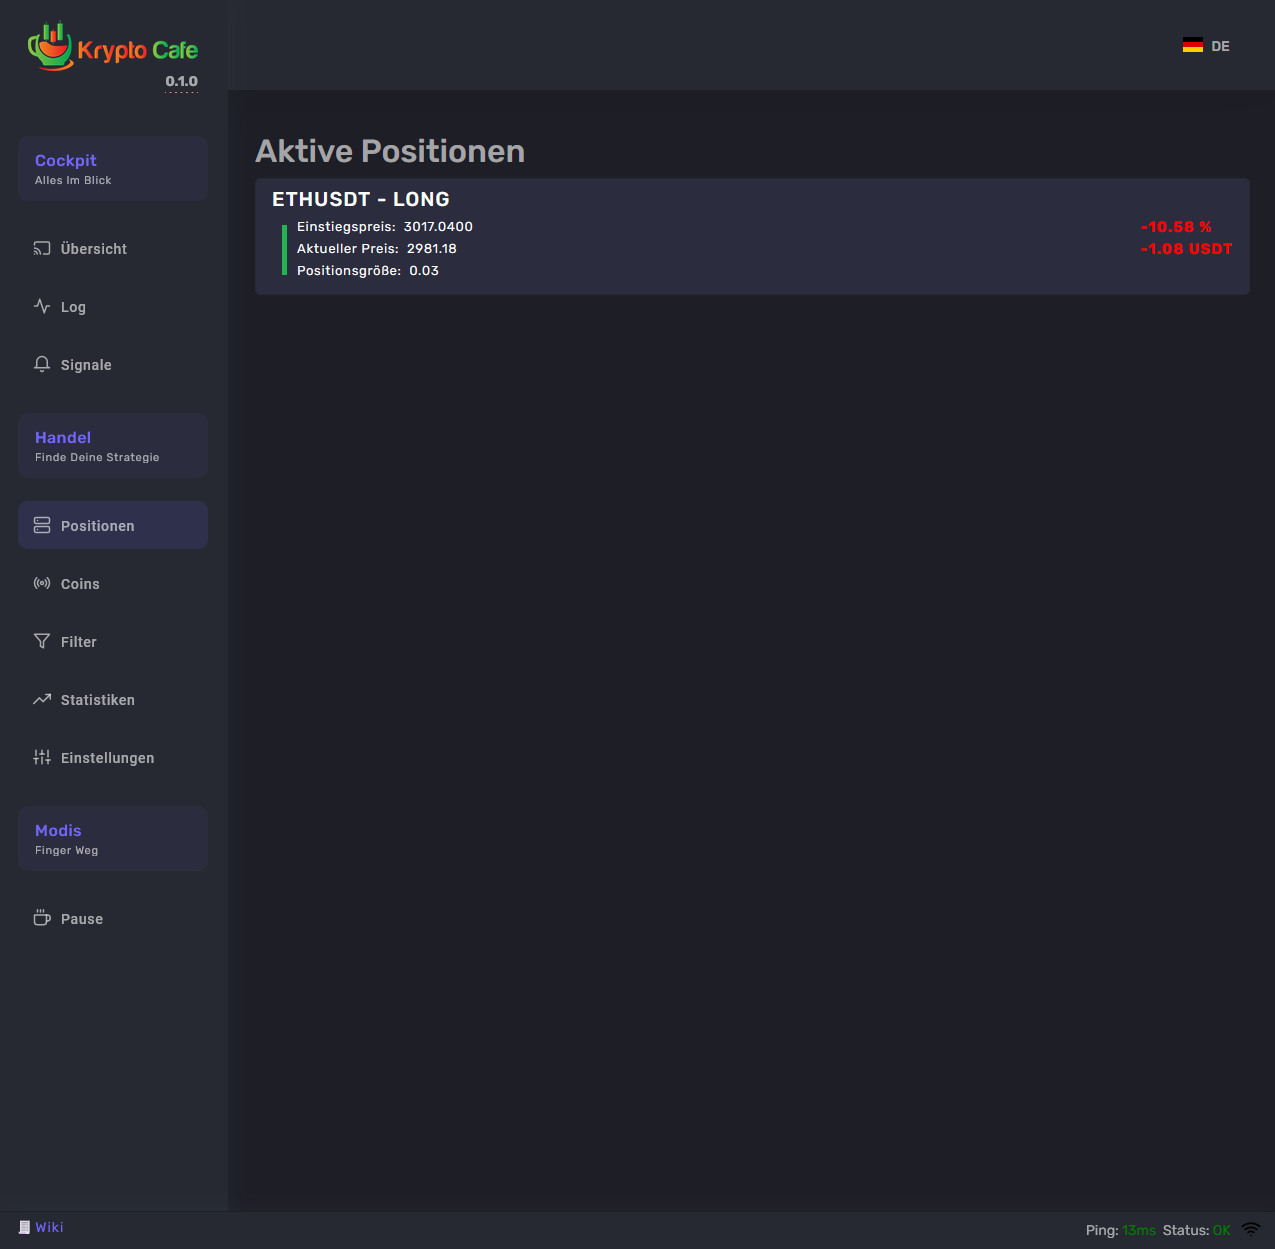Click the Coins radio signal icon
The height and width of the screenshot is (1249, 1275).
[x=42, y=583]
